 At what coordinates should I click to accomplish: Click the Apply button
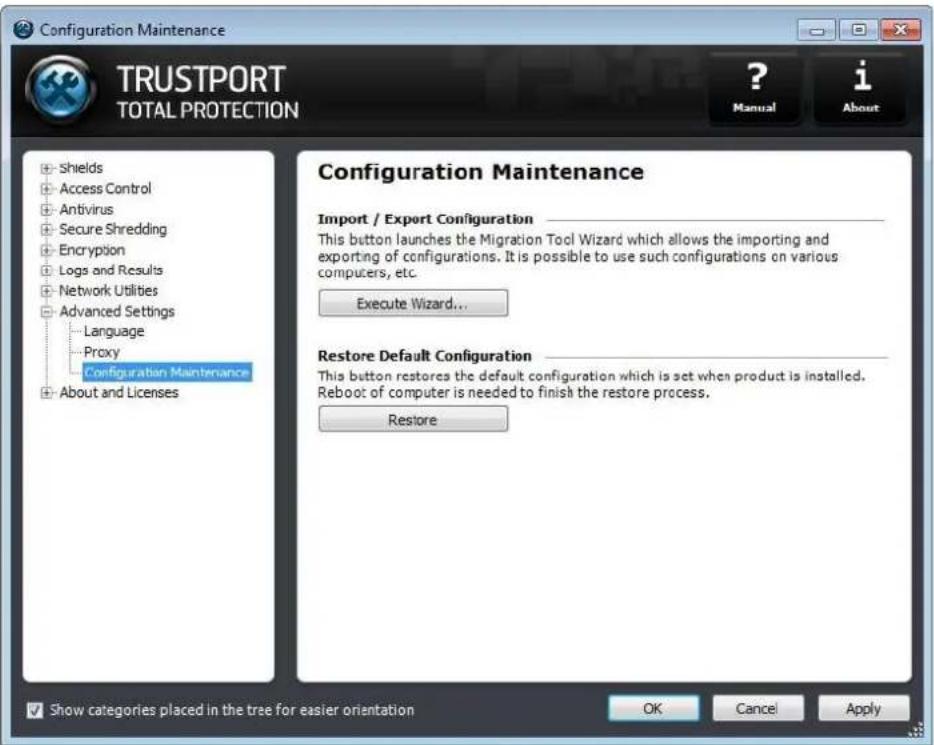click(x=864, y=708)
